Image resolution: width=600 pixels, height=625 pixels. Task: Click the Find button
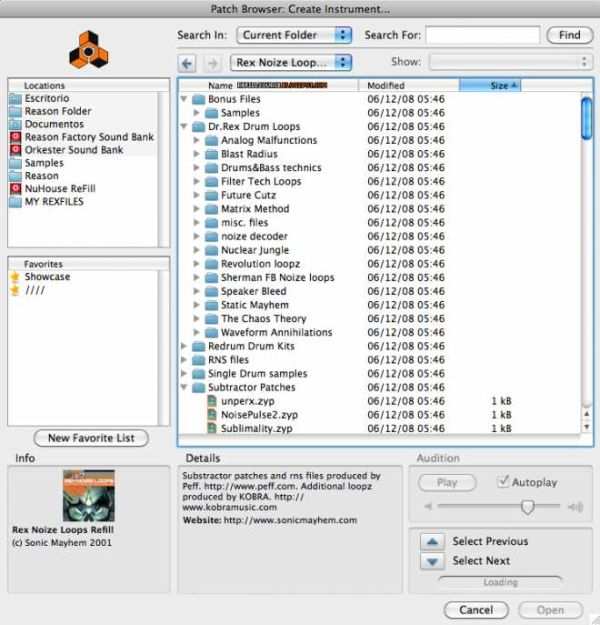tap(570, 35)
